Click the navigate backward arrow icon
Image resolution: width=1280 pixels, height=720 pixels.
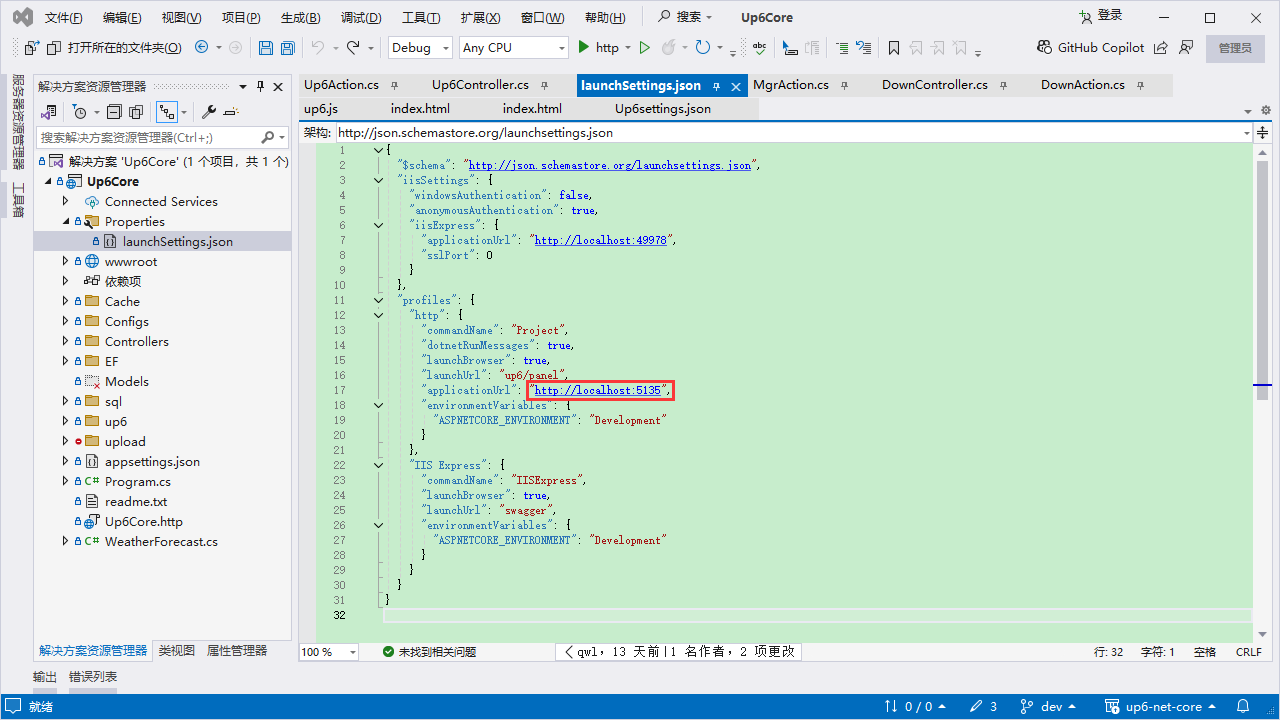[x=202, y=47]
